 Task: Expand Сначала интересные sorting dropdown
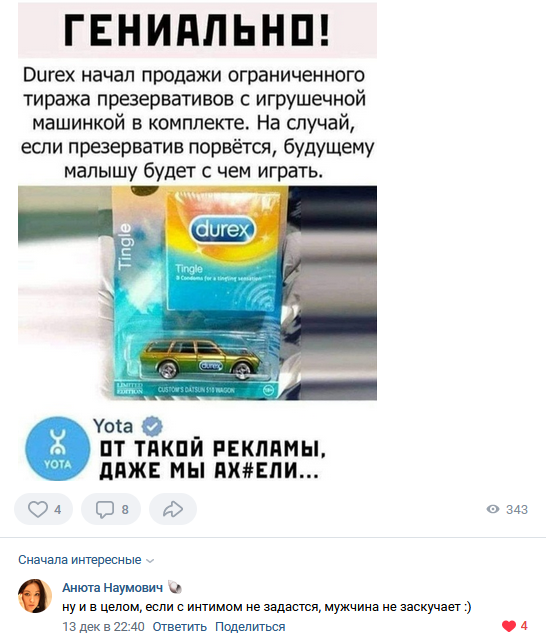87,560
